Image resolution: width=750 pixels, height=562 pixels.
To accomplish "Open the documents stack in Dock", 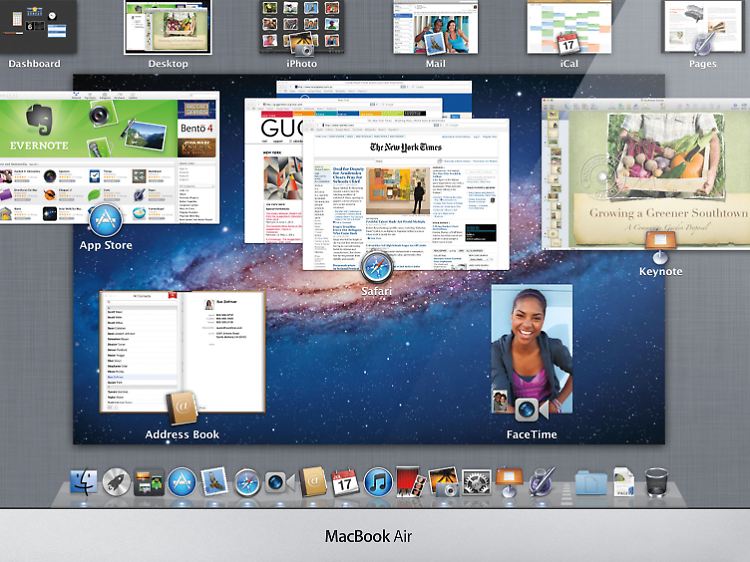I will point(624,482).
